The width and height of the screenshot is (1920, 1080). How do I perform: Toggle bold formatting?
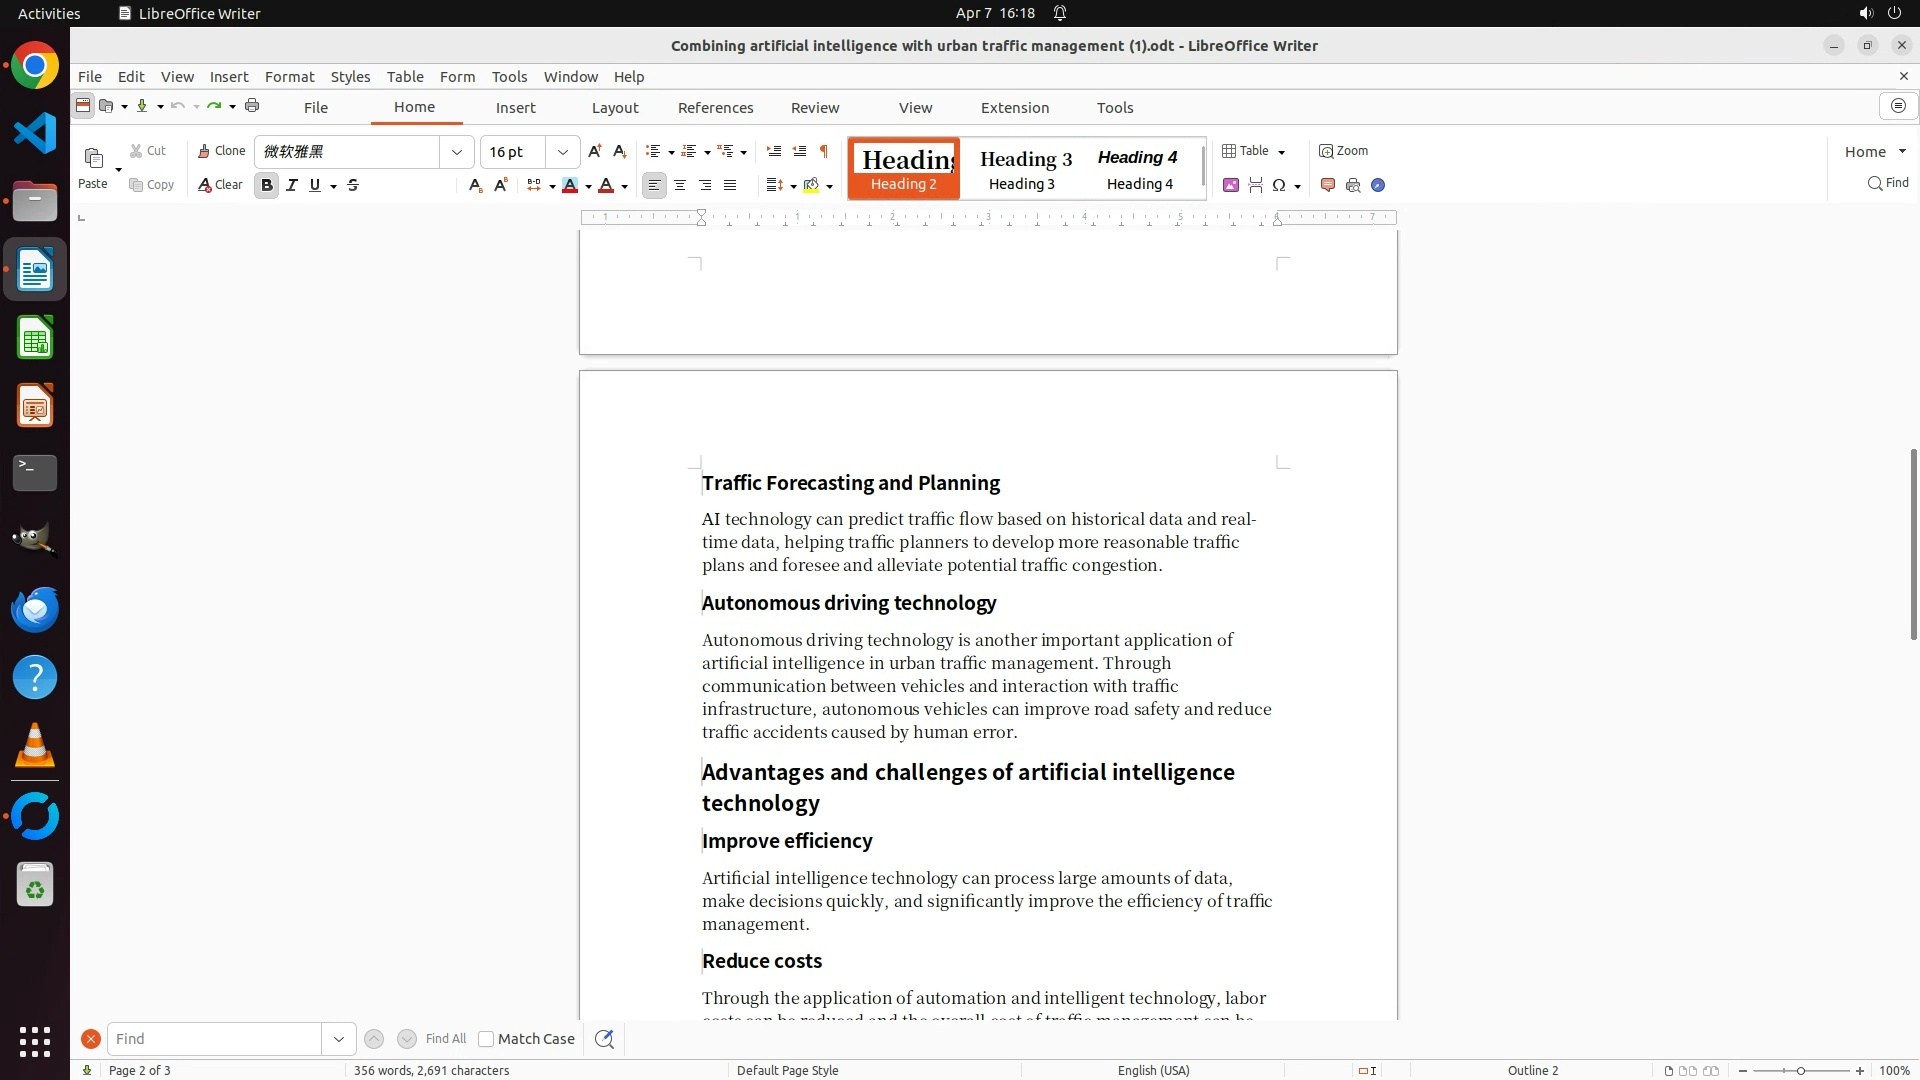266,185
